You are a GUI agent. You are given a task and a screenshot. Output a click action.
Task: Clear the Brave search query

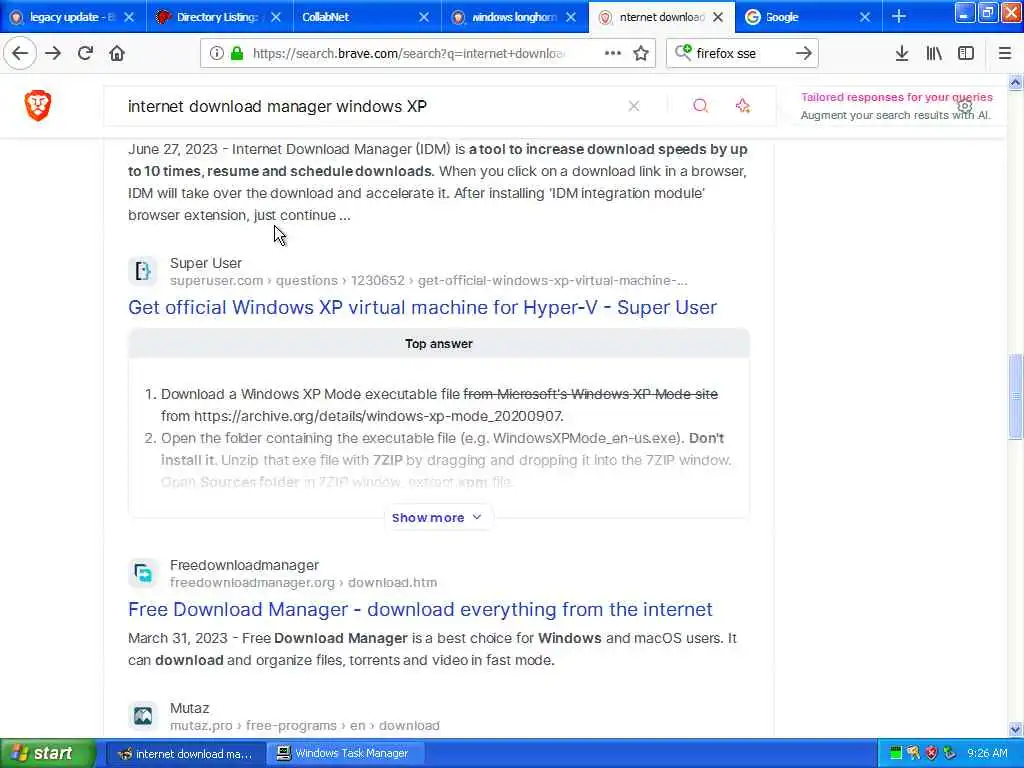click(633, 106)
